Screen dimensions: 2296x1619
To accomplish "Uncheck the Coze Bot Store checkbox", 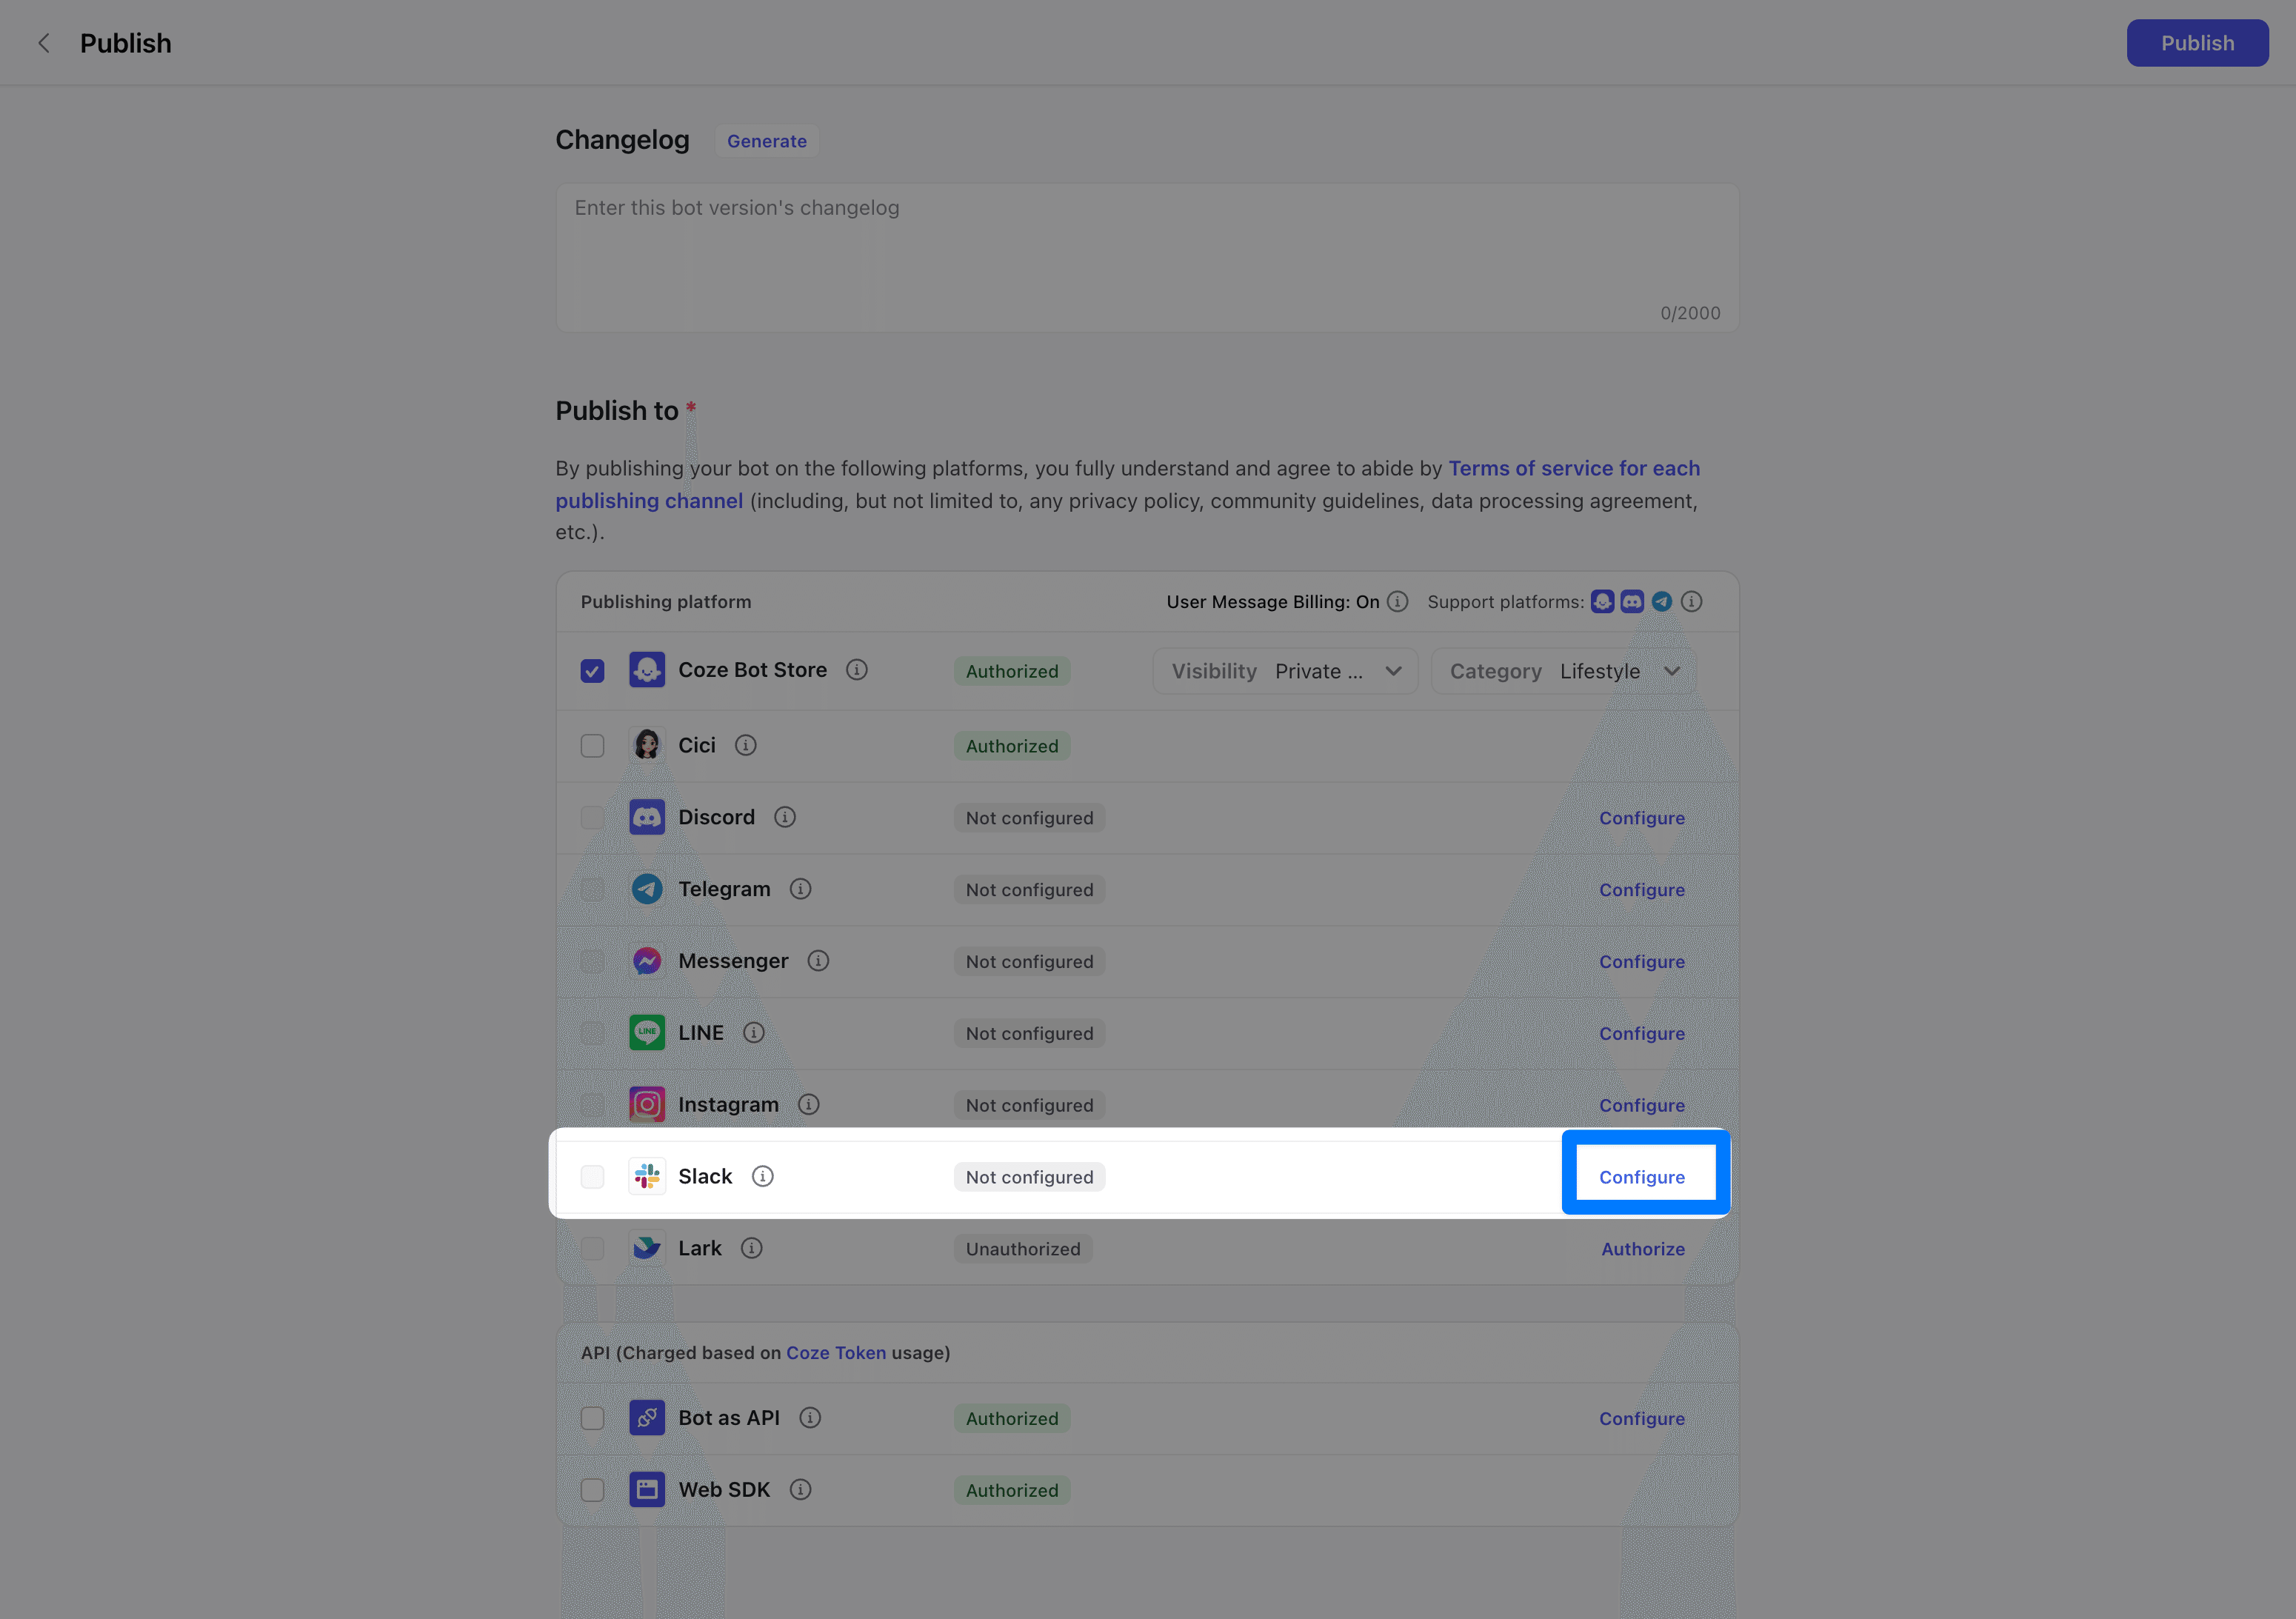I will (x=592, y=671).
